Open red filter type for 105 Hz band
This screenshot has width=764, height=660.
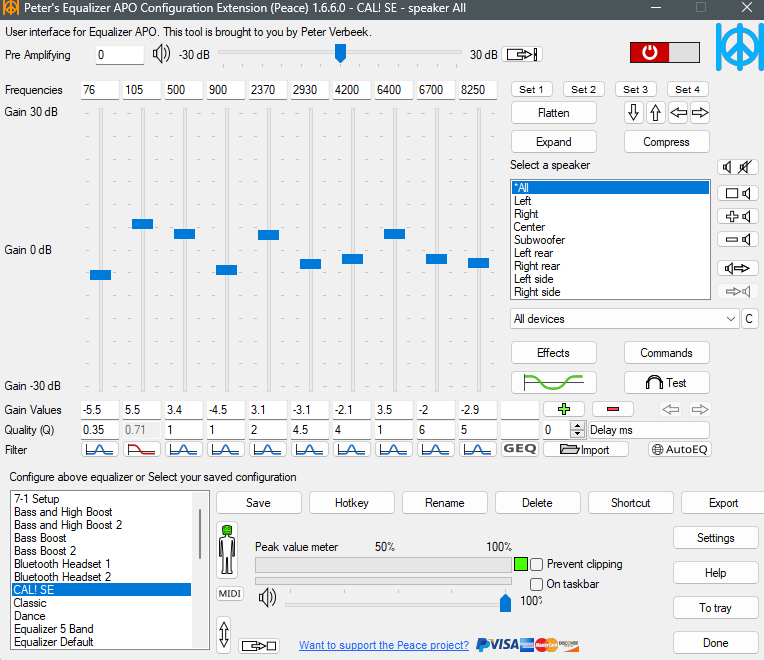pos(141,449)
